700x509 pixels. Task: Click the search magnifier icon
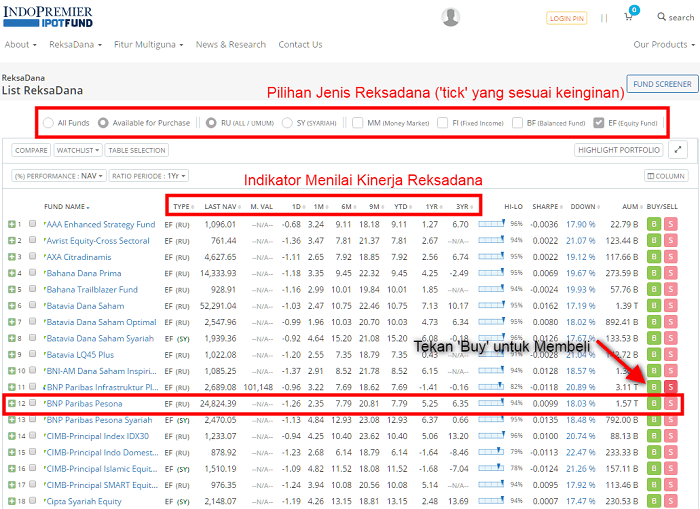point(661,17)
